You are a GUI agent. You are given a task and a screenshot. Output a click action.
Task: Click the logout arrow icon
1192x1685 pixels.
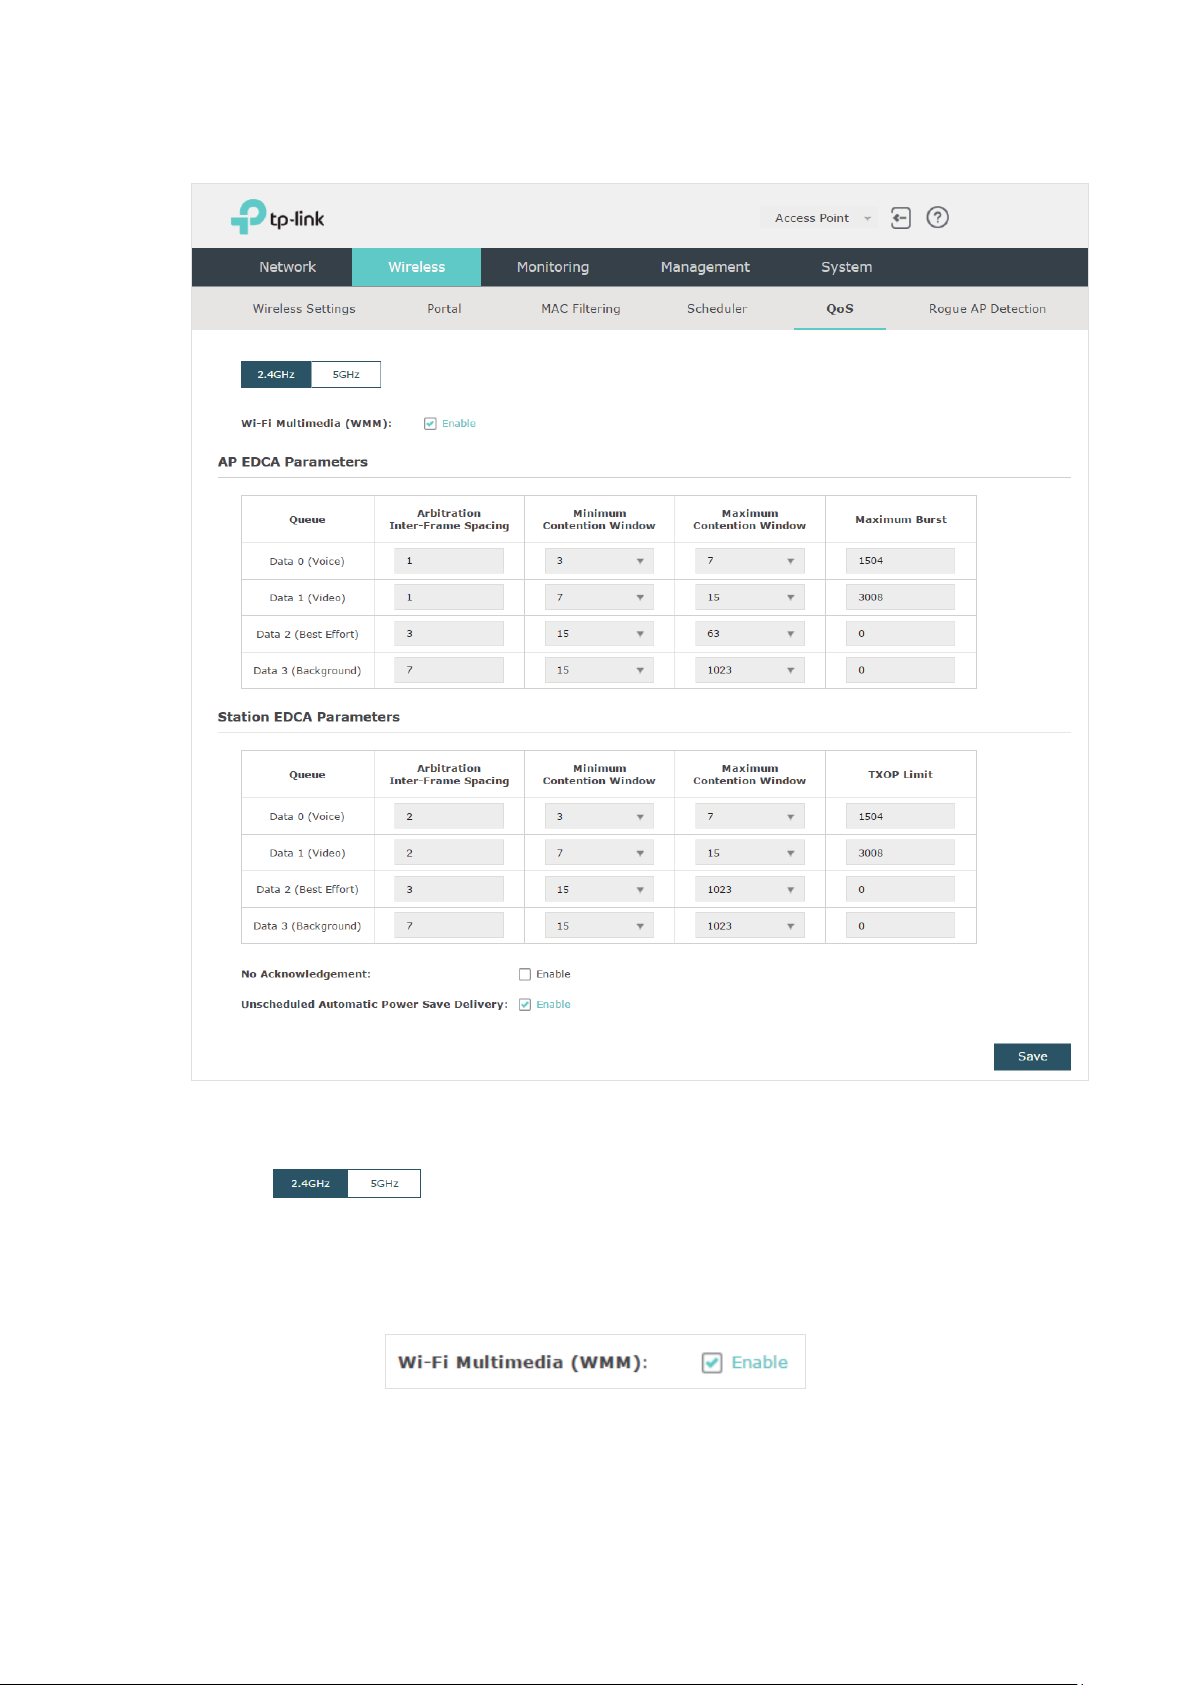point(901,218)
